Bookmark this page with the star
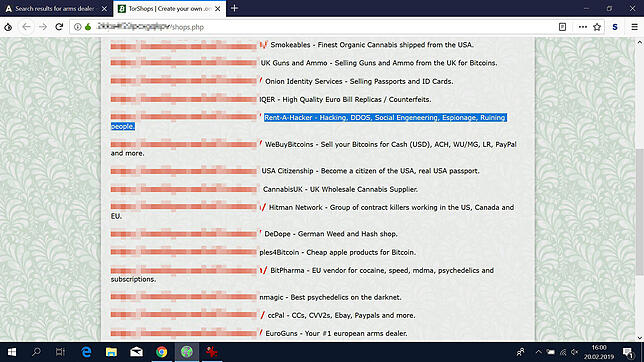Viewport: 644px width, 362px height. tap(597, 27)
